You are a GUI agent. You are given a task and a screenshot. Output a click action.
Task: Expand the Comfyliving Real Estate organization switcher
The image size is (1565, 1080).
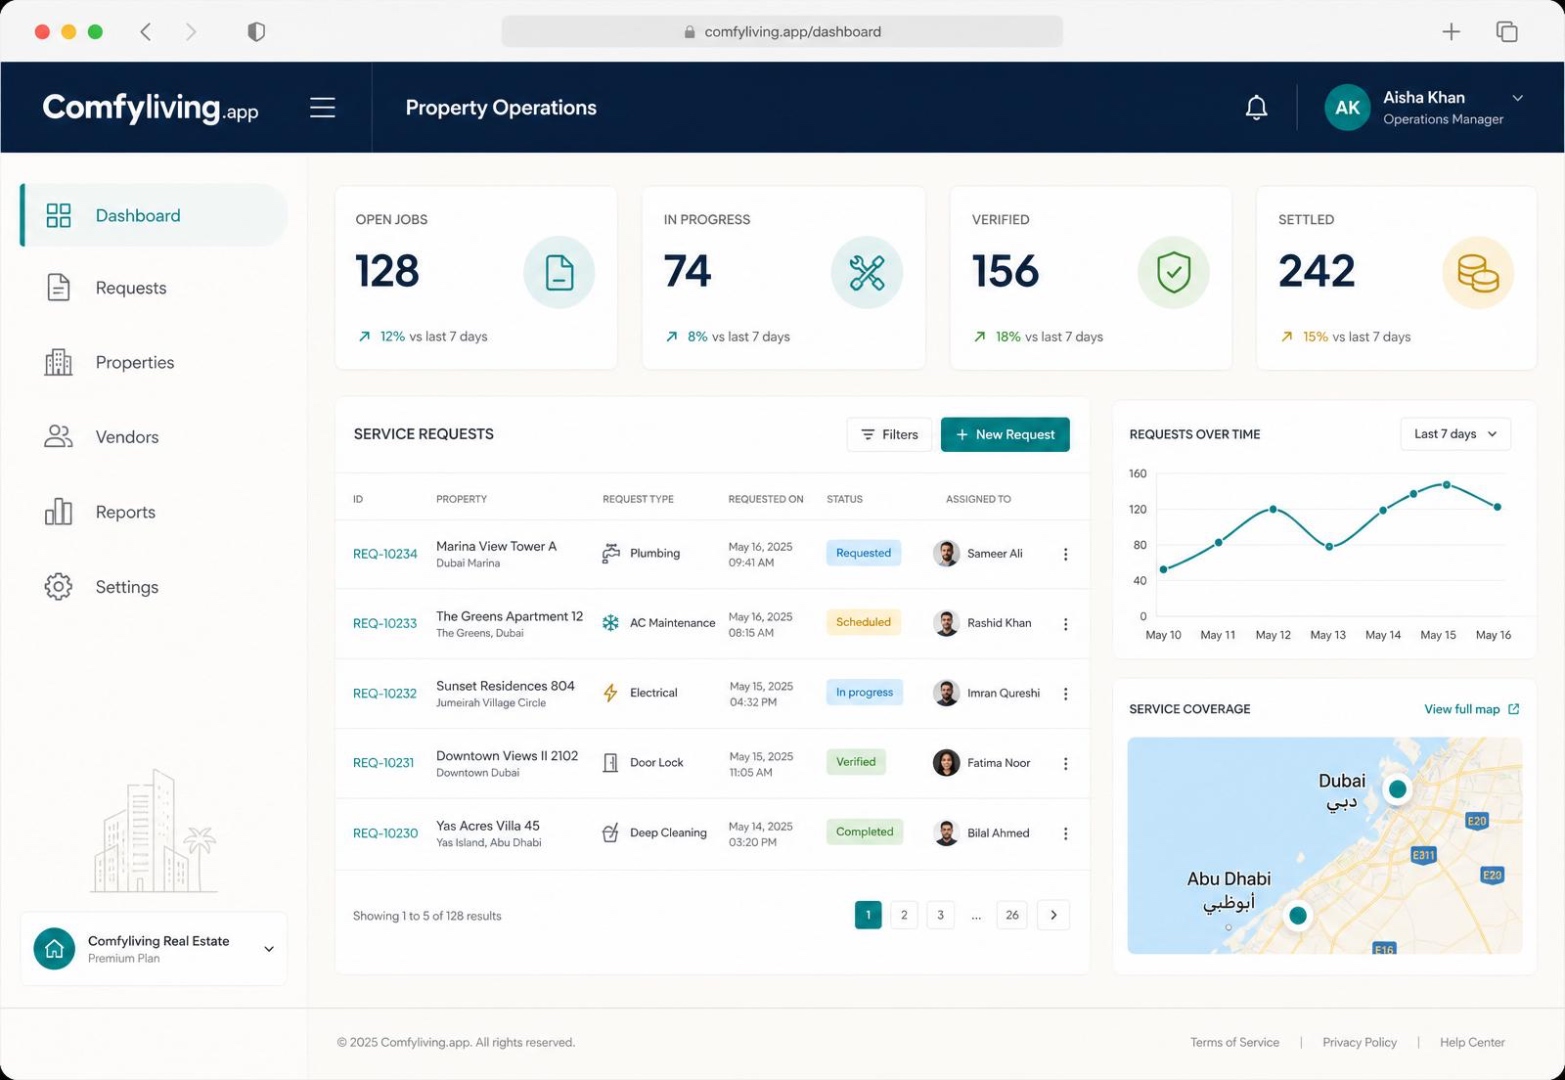click(268, 949)
